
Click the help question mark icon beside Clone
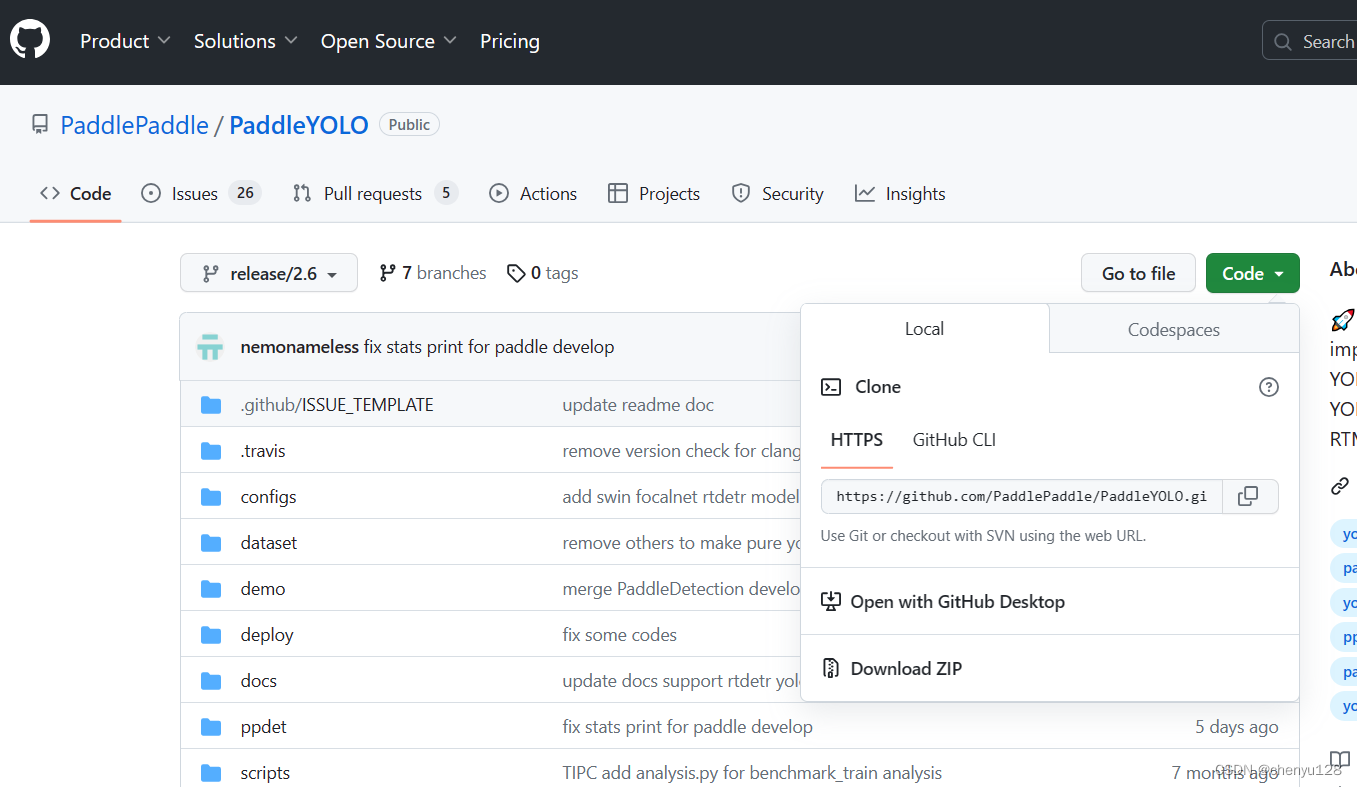pyautogui.click(x=1269, y=387)
